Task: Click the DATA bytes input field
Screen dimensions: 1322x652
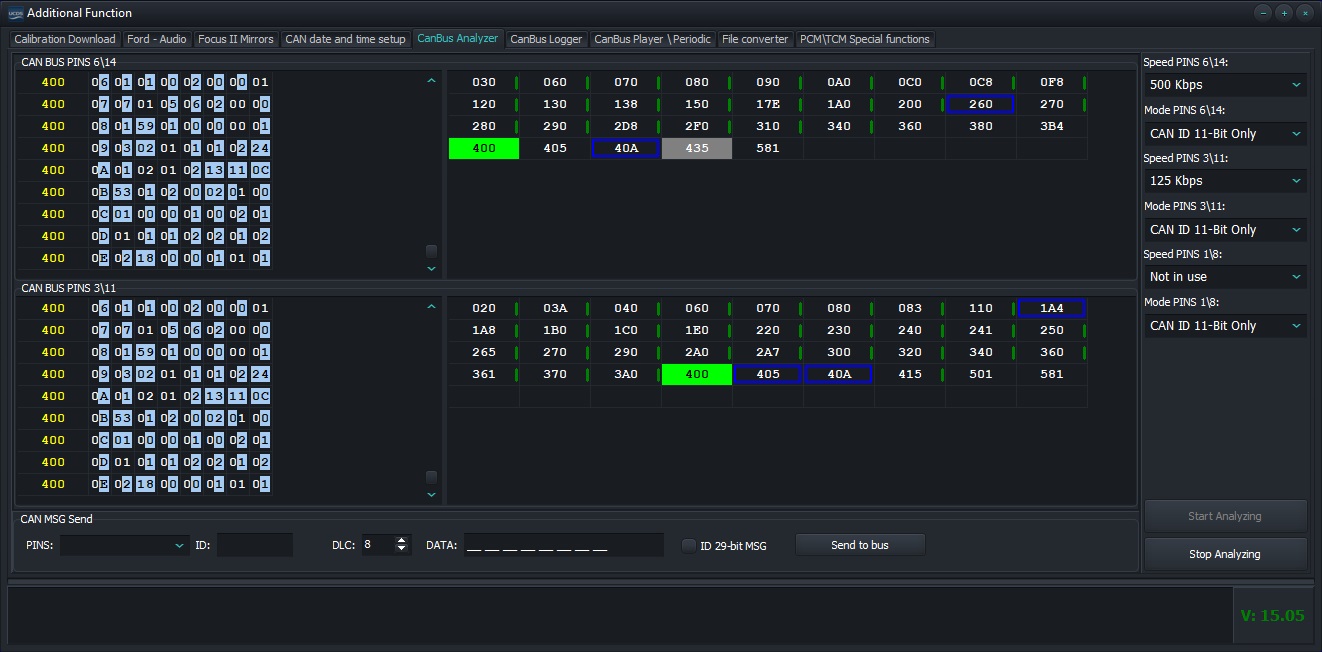Action: (x=563, y=545)
